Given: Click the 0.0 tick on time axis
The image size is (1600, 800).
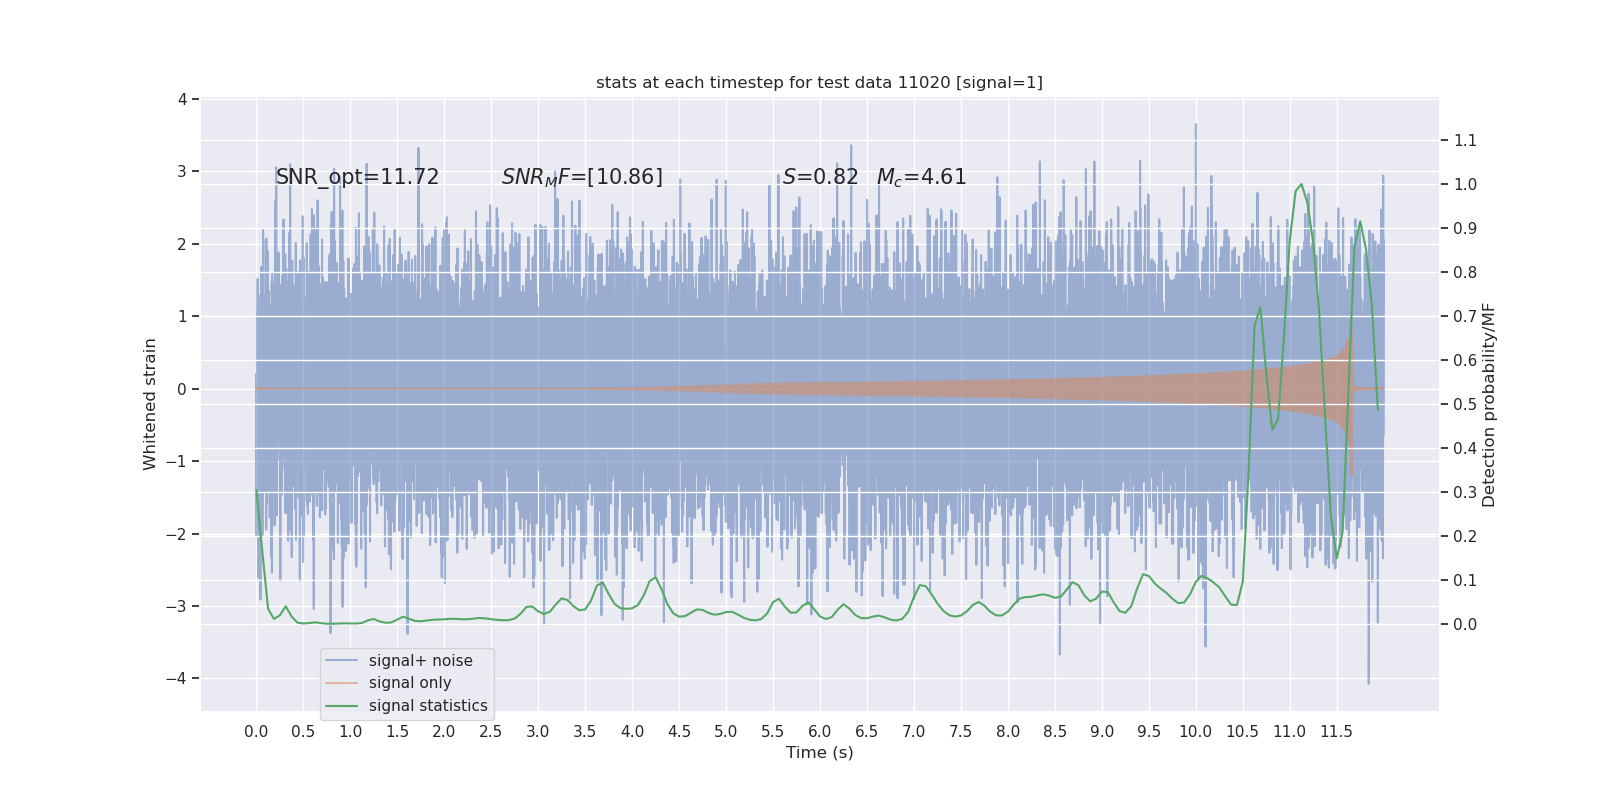Looking at the screenshot, I should pos(256,731).
